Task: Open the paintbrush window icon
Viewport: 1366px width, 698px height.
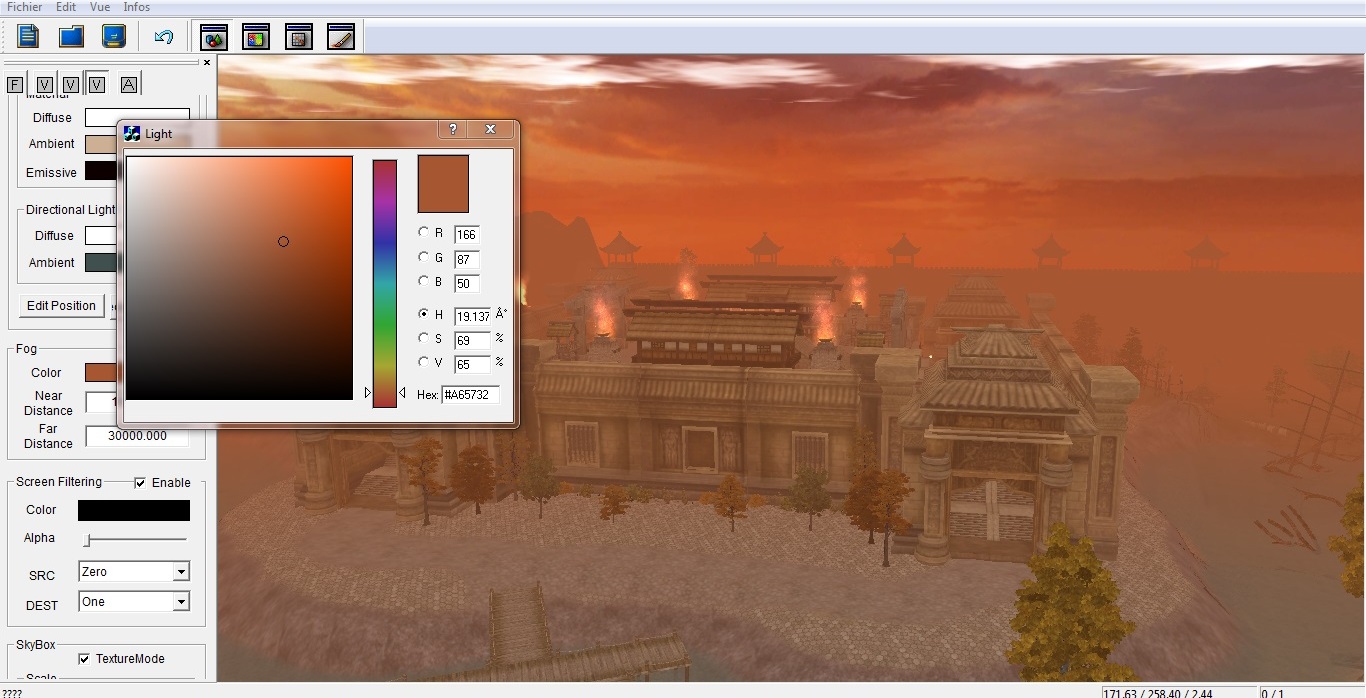Action: (x=340, y=38)
